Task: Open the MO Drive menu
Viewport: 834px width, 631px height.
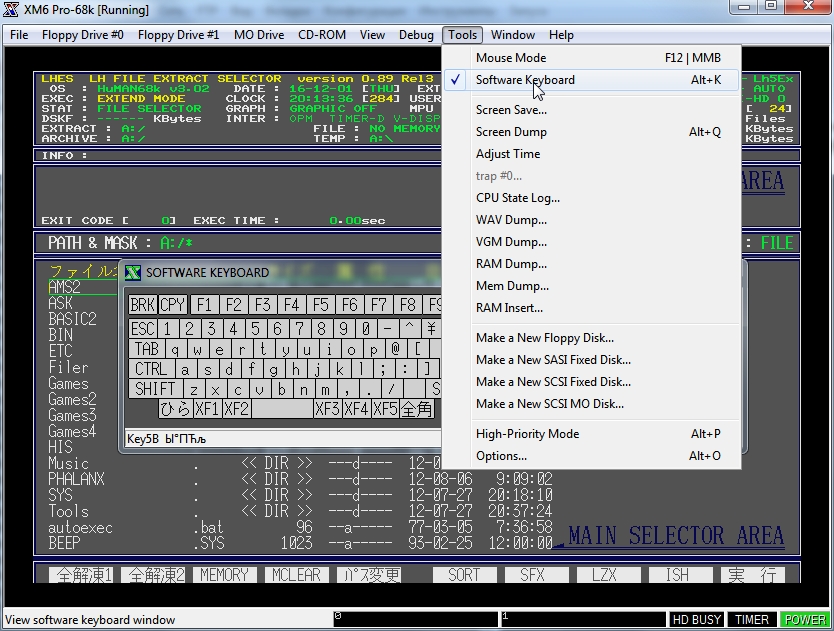Action: tap(258, 35)
